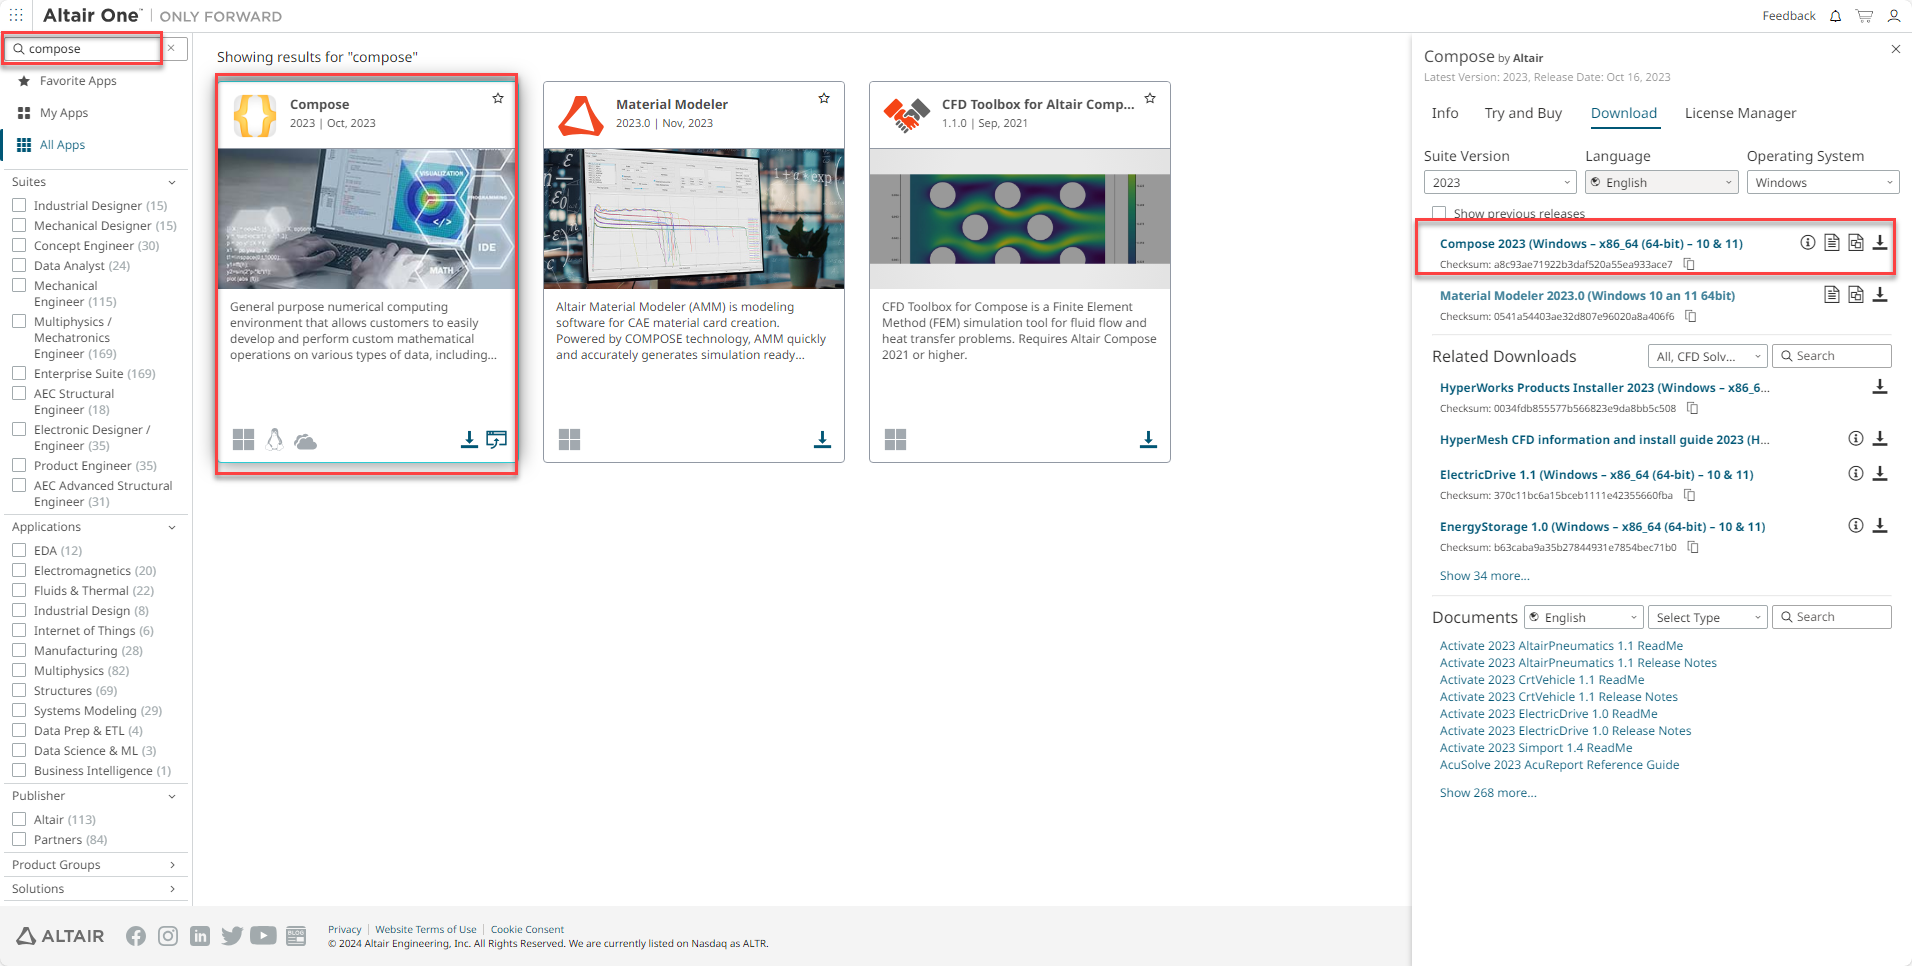Download Material Modeler 2023.0 installer
This screenshot has width=1912, height=966.
1880,295
